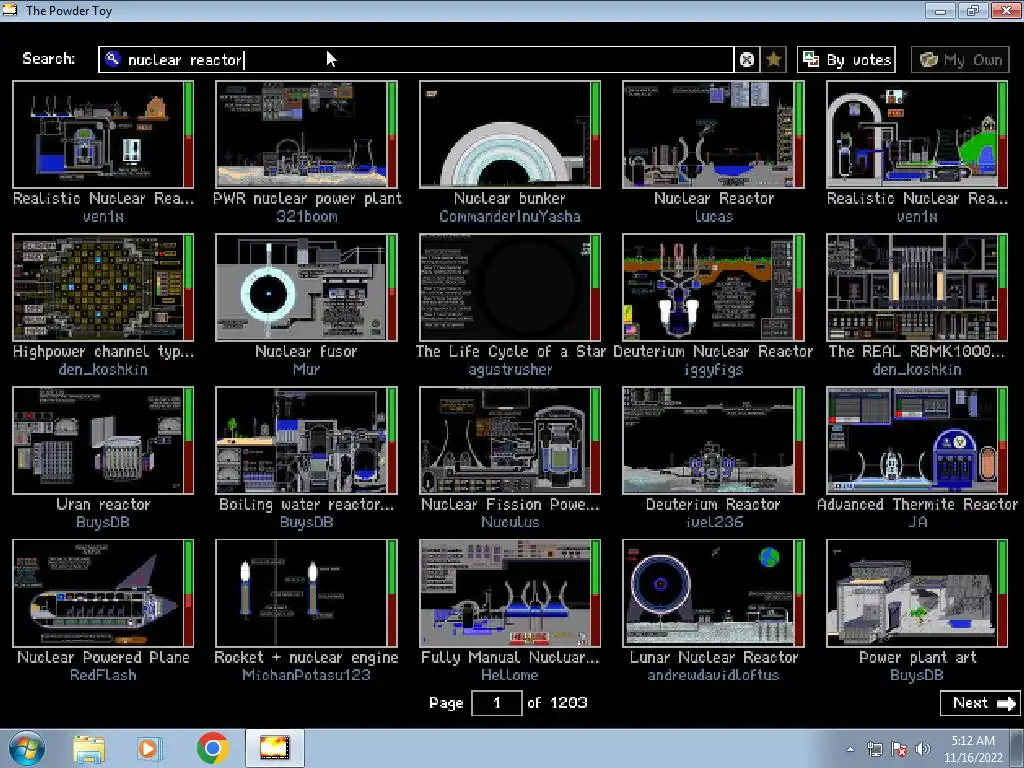Click author name MichanPotasu123
The width and height of the screenshot is (1024, 768).
pyautogui.click(x=306, y=675)
